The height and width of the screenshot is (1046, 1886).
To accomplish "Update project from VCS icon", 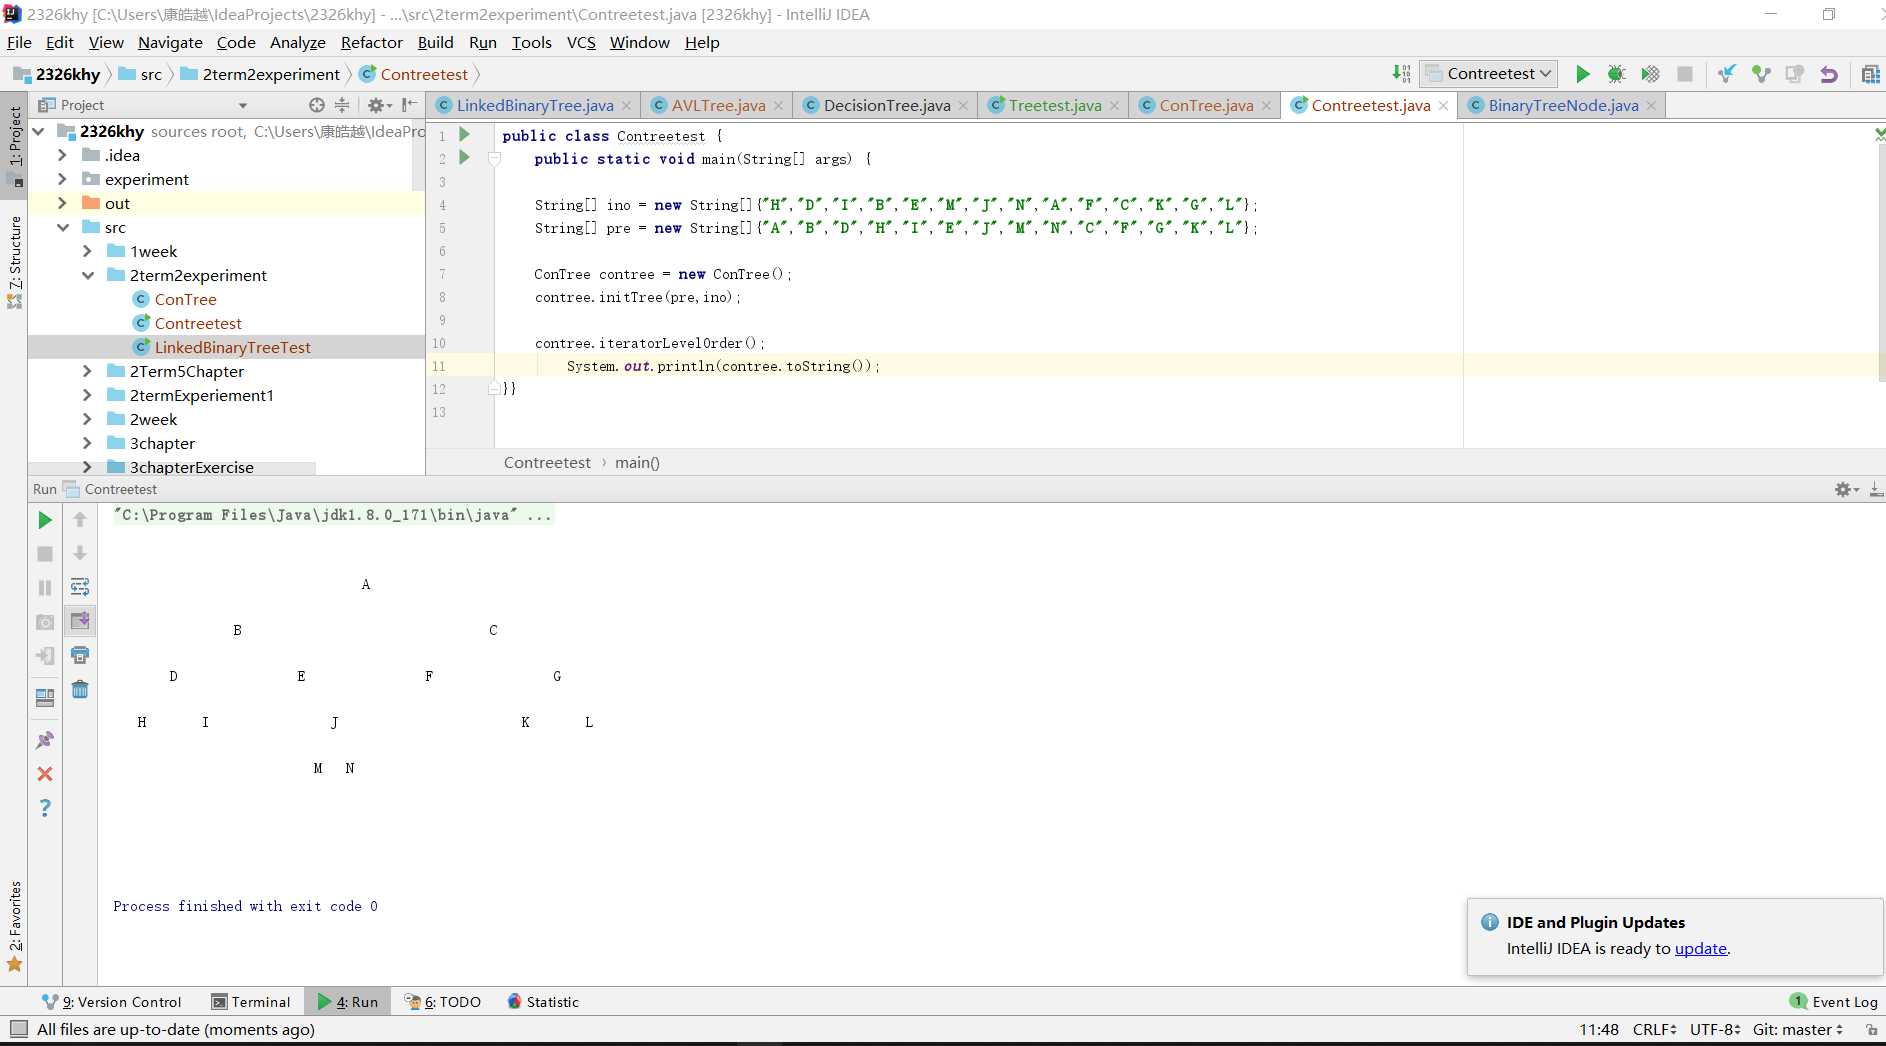I will [1727, 74].
